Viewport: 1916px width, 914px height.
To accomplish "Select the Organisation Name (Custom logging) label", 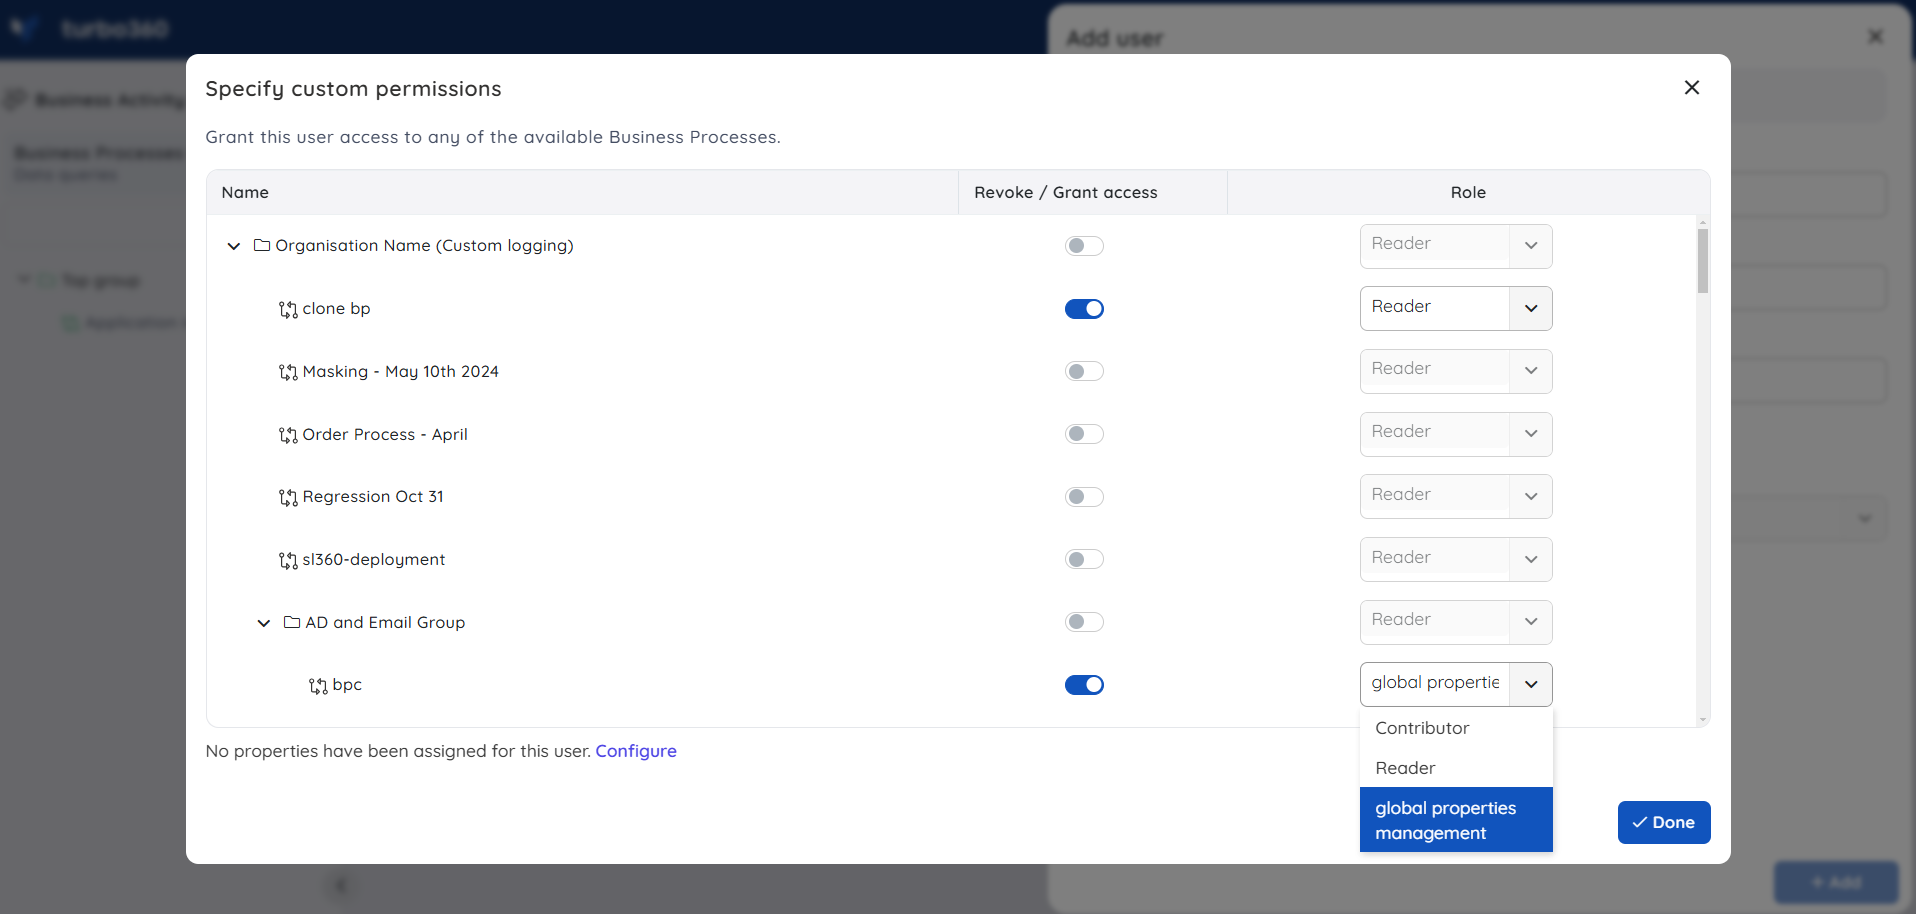I will pyautogui.click(x=425, y=246).
